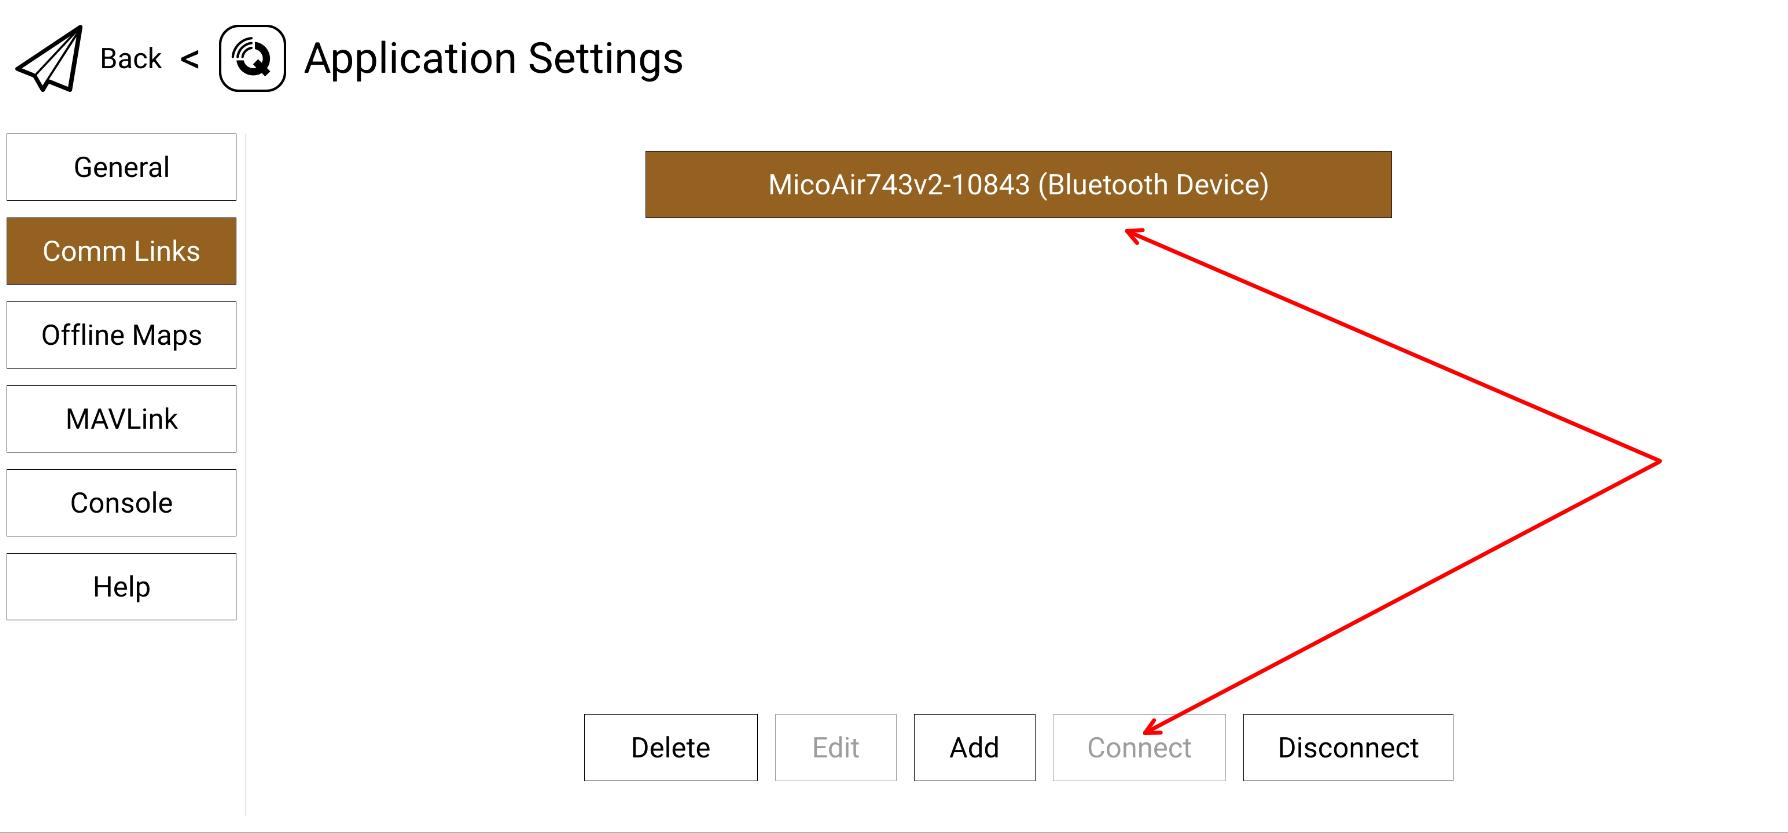Switch to the Offline Maps tab
1788x833 pixels.
click(x=121, y=335)
